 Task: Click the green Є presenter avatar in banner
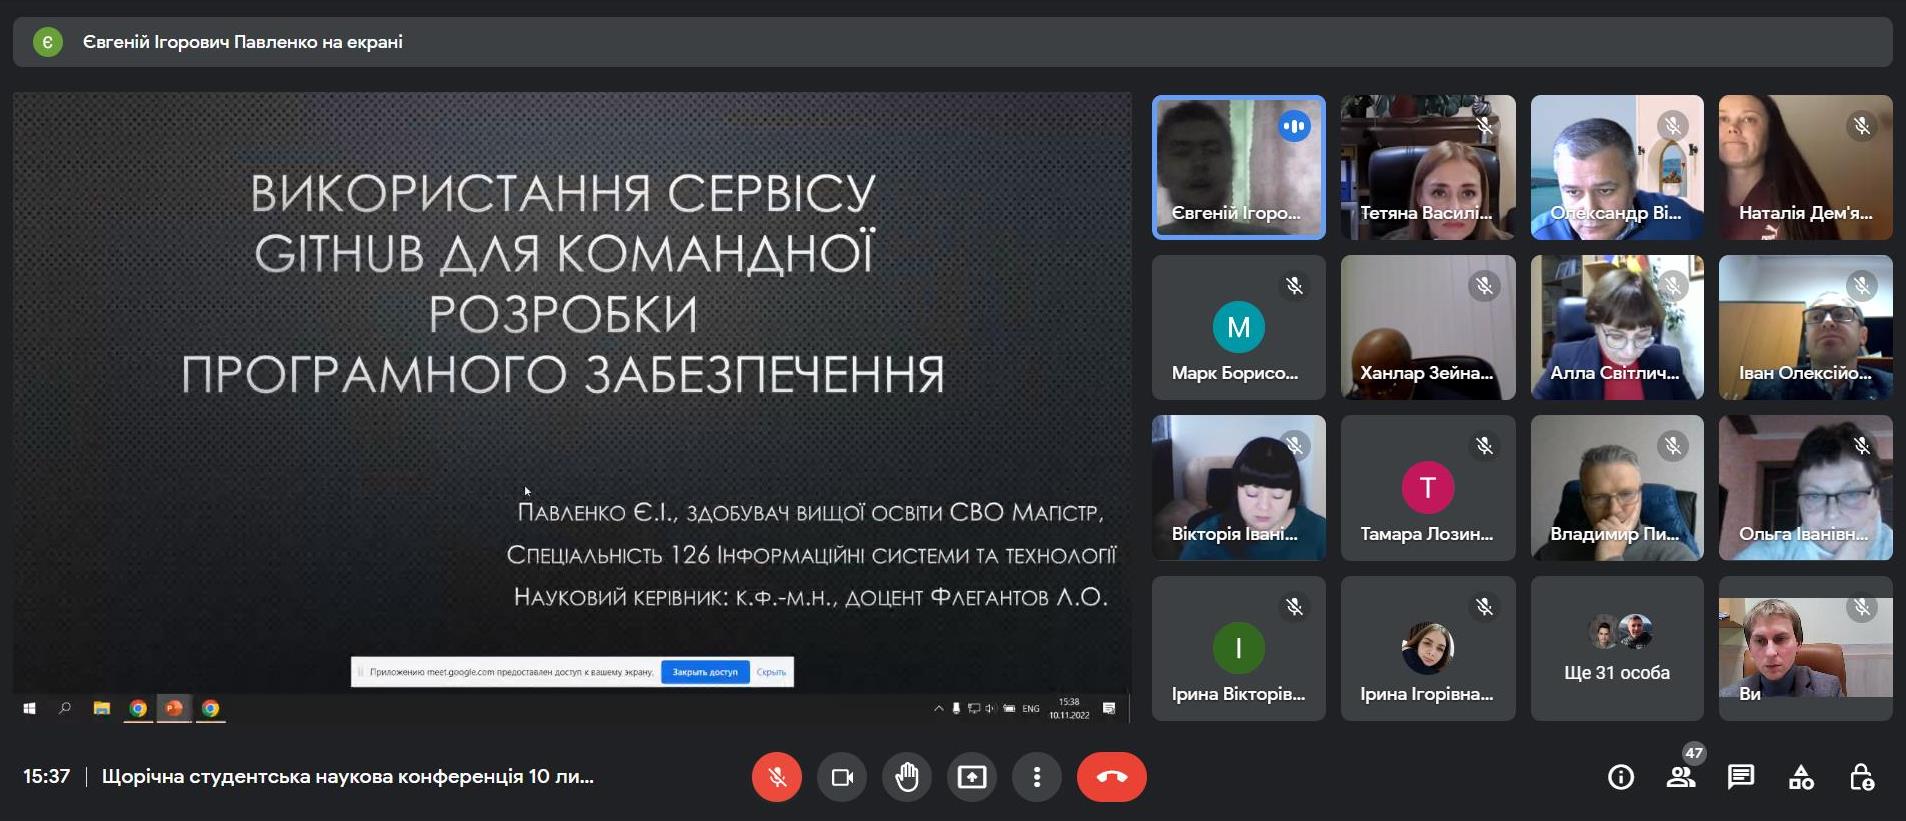pos(47,42)
